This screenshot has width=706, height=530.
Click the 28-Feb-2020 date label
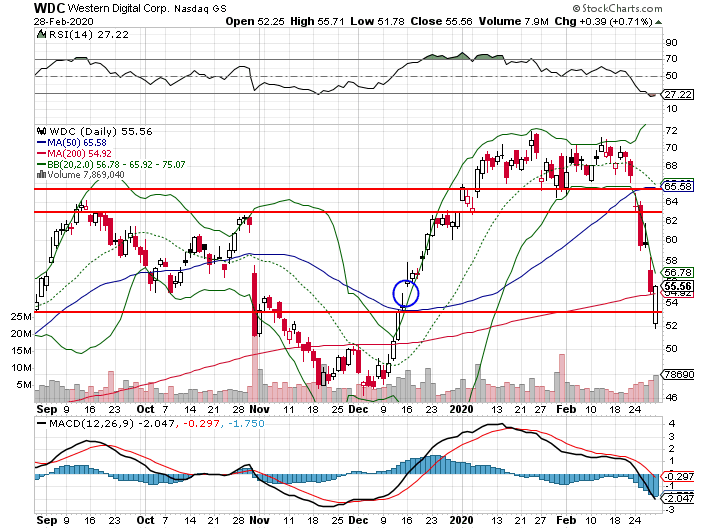click(63, 22)
